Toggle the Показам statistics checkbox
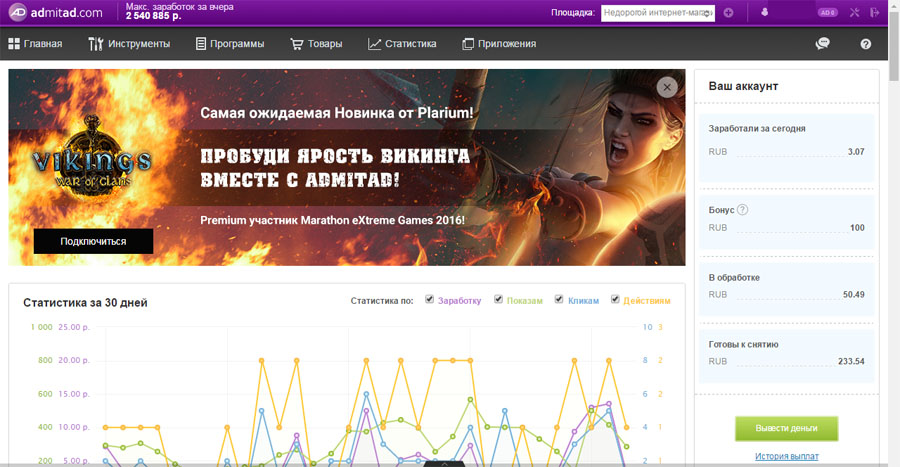Image resolution: width=900 pixels, height=467 pixels. [498, 299]
